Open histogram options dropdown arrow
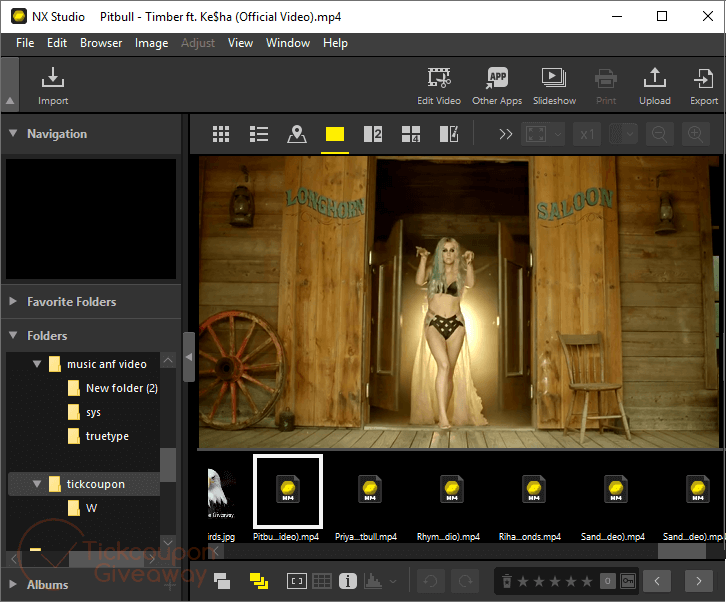Image resolution: width=726 pixels, height=602 pixels. click(393, 581)
